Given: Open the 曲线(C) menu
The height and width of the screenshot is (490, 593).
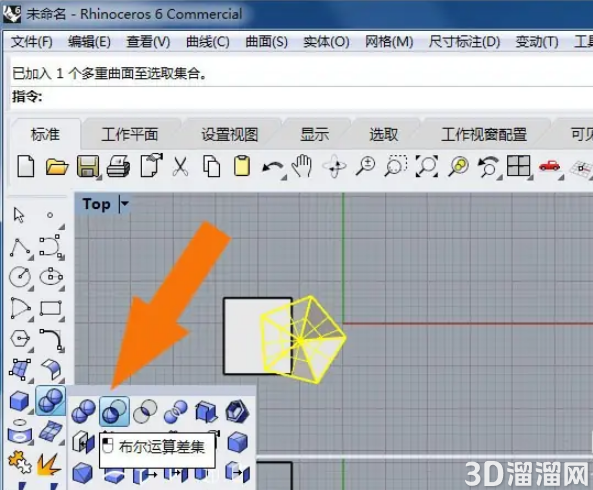Looking at the screenshot, I should [x=208, y=42].
